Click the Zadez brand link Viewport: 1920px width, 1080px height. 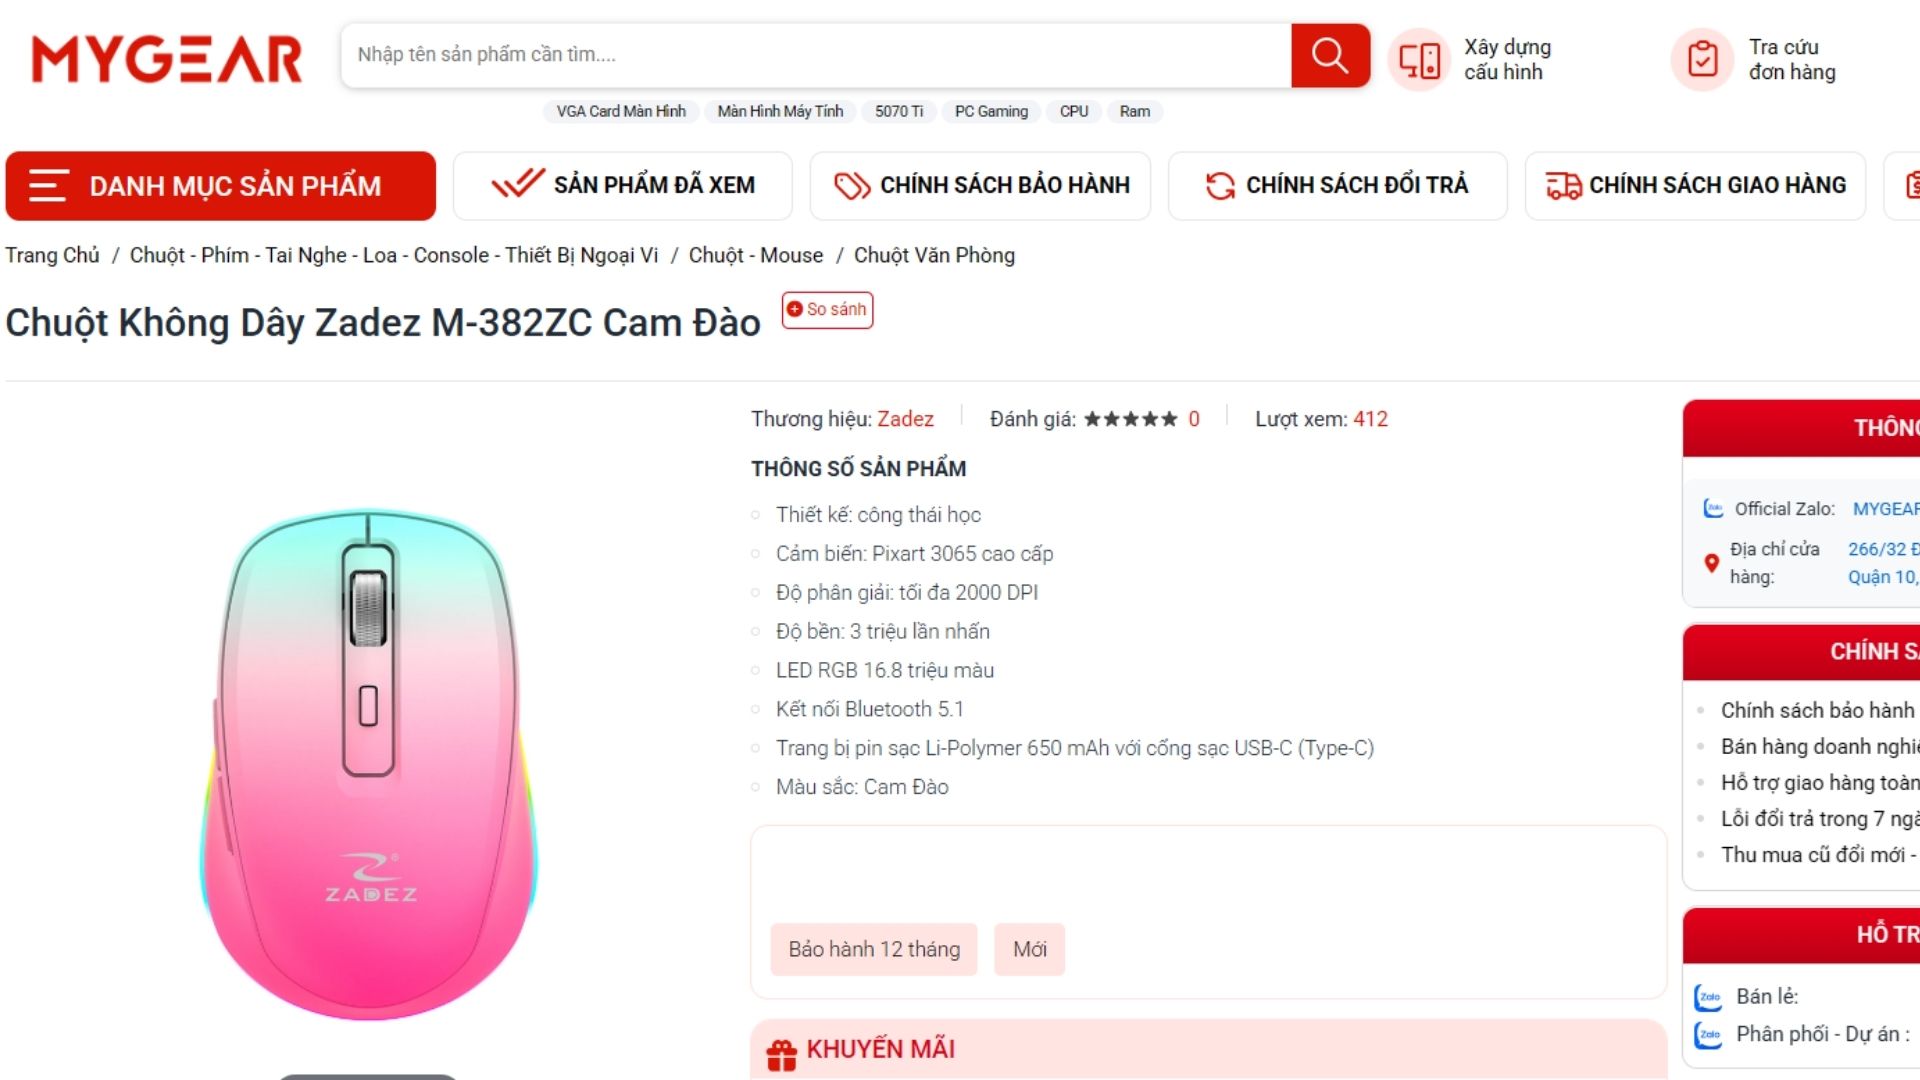pos(905,419)
